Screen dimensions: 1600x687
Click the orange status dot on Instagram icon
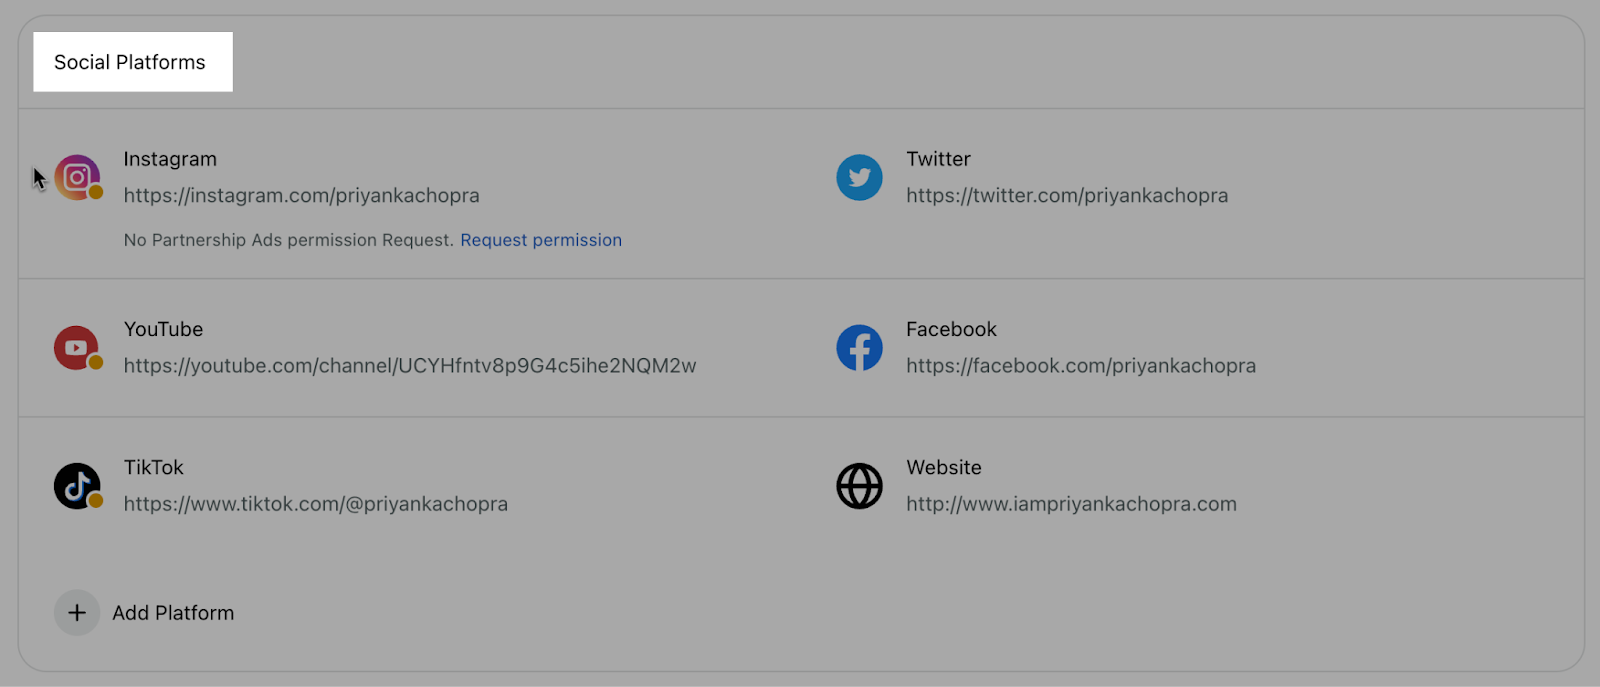[x=96, y=192]
